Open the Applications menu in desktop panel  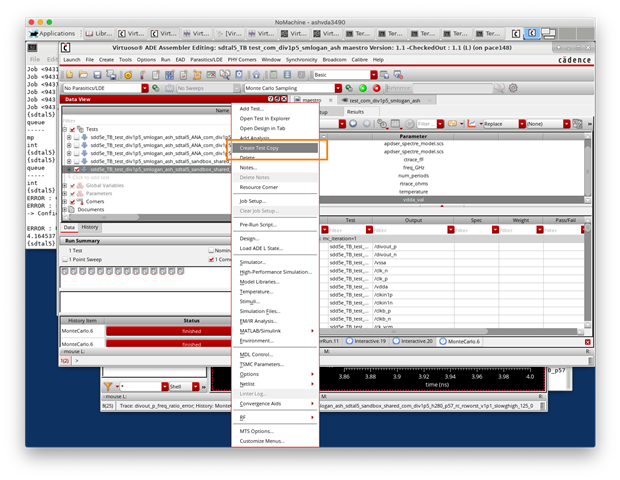click(x=52, y=34)
